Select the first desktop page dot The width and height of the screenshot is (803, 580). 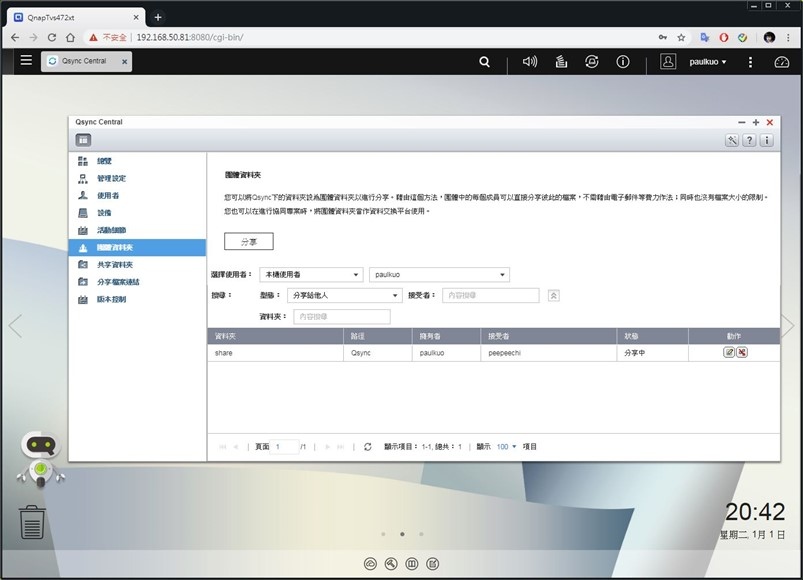coord(384,534)
